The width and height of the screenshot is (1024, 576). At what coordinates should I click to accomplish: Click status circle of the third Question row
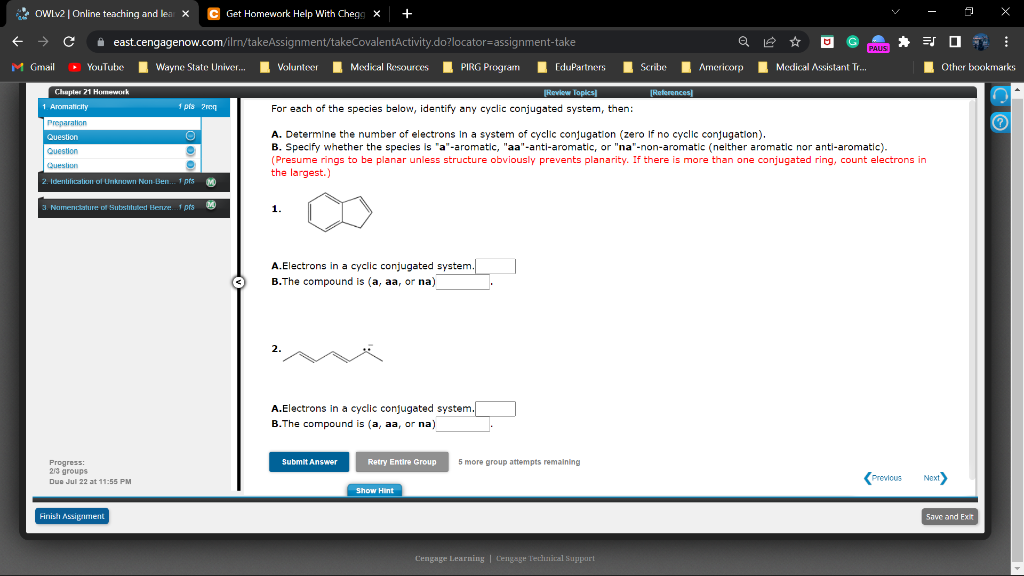pyautogui.click(x=191, y=165)
